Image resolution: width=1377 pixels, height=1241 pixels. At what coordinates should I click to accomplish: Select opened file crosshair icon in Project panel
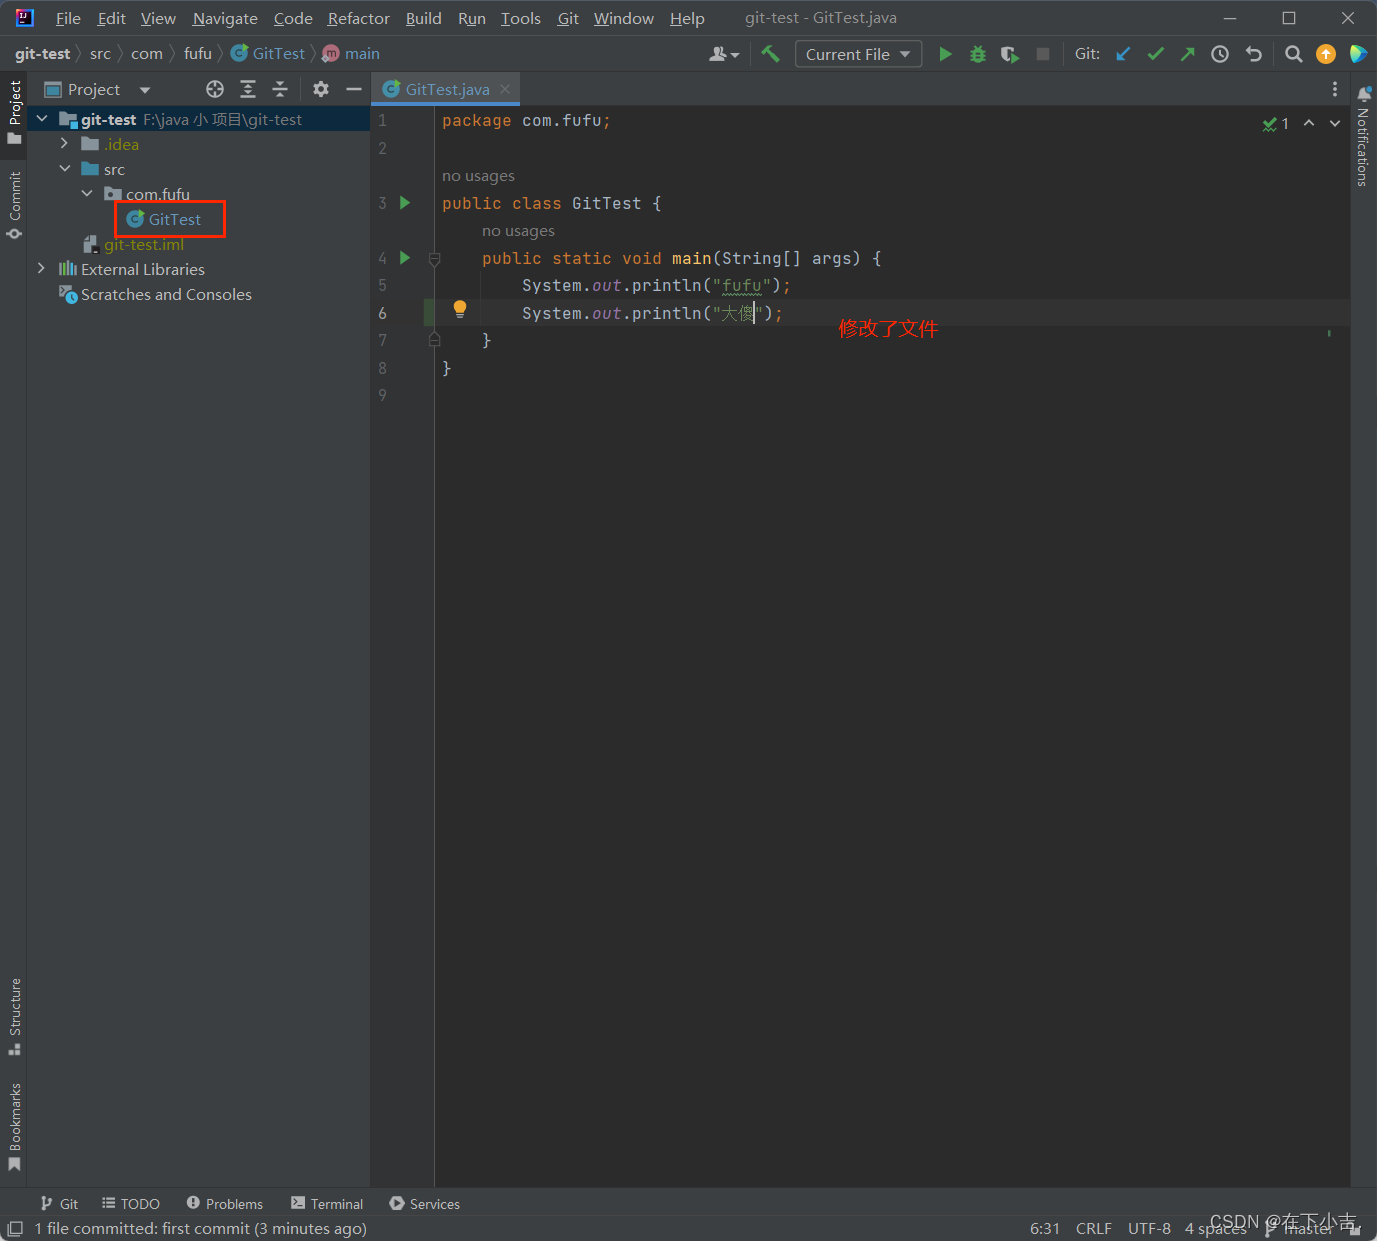[215, 89]
